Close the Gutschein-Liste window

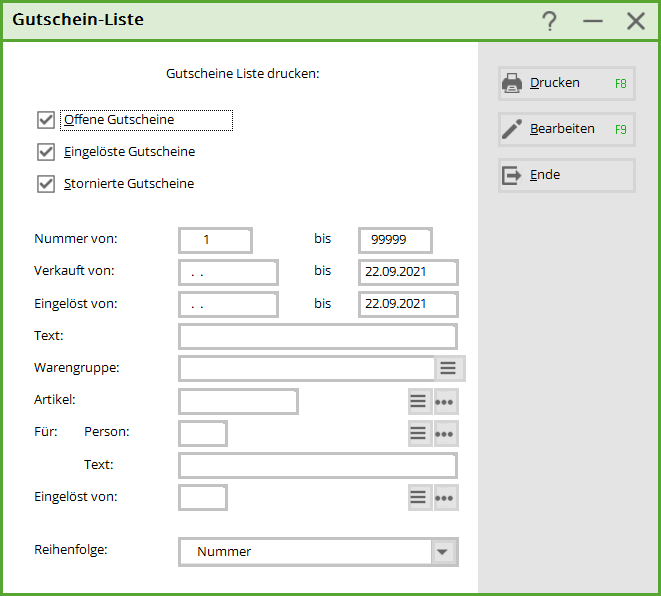[x=635, y=21]
